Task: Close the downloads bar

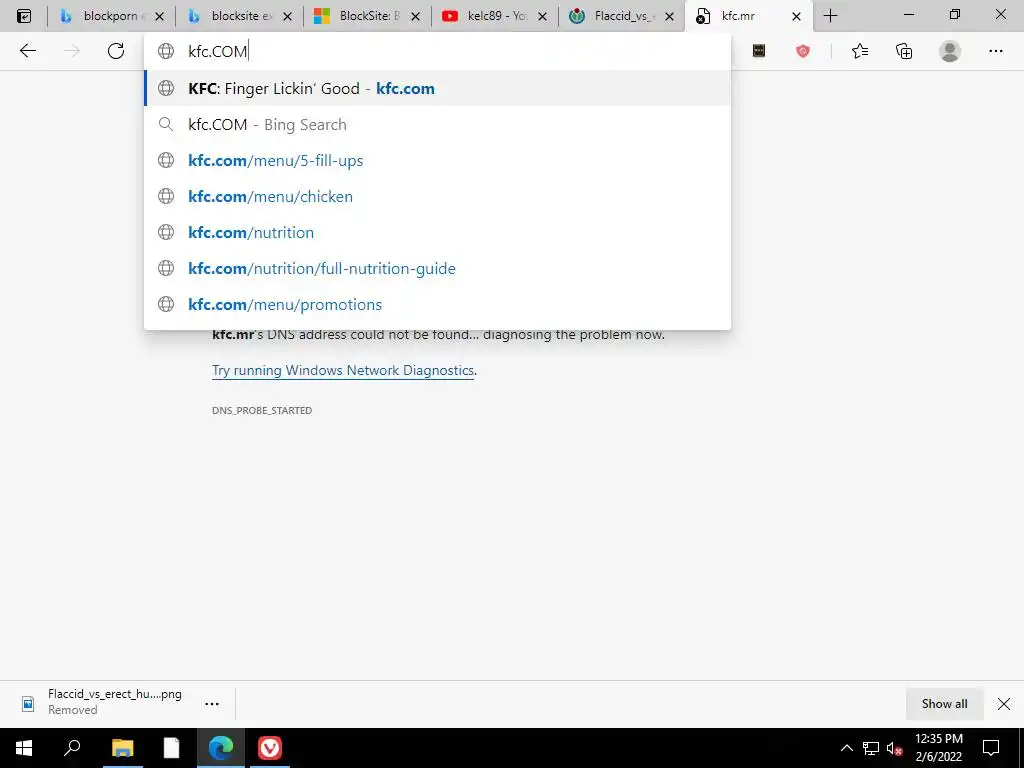Action: point(1004,703)
